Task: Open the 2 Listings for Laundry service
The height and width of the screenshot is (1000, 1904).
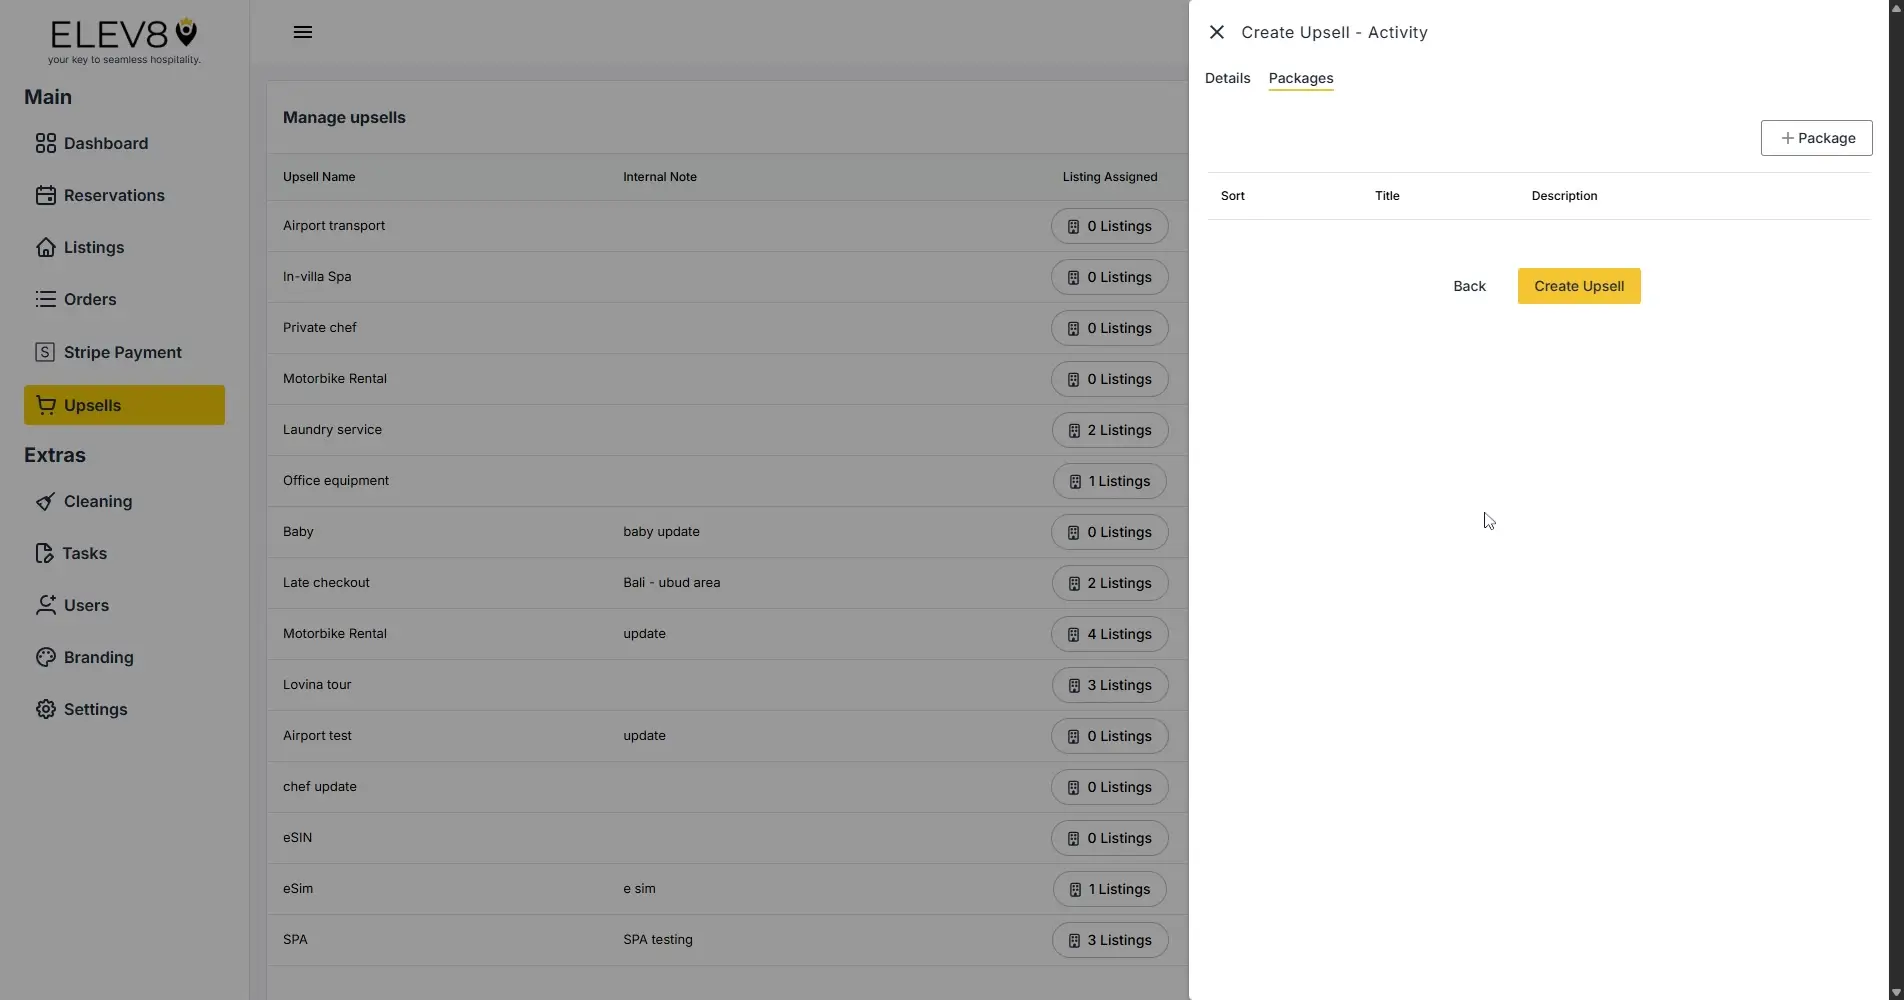Action: click(1108, 430)
